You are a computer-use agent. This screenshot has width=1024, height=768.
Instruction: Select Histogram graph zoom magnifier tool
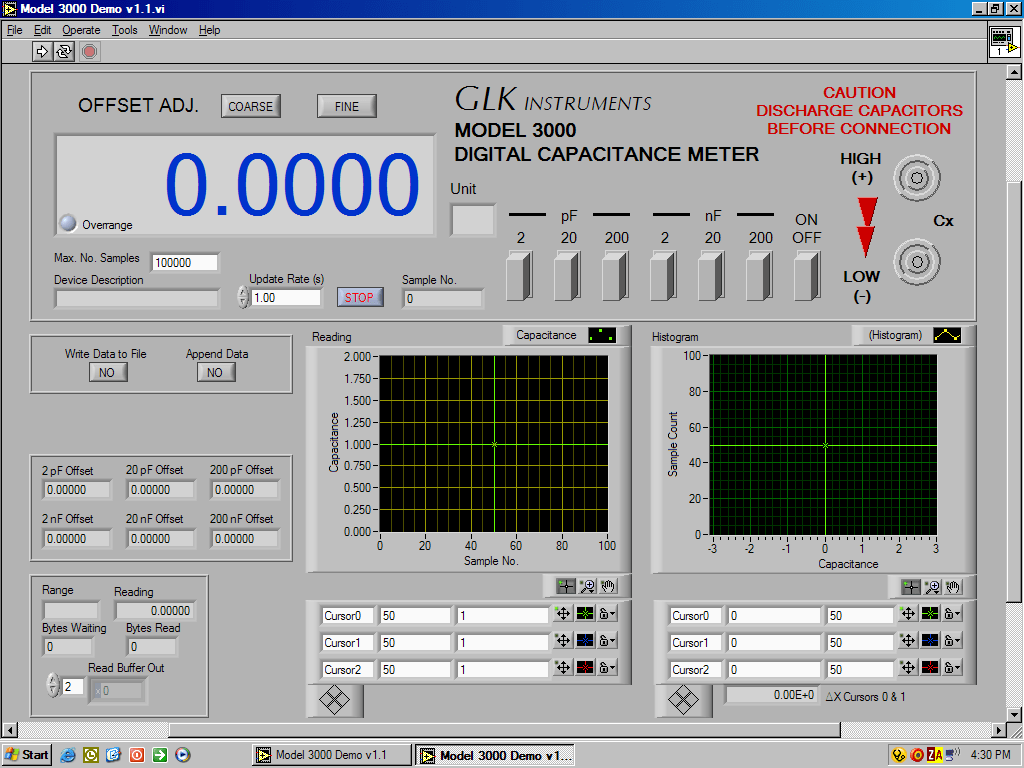(x=932, y=586)
